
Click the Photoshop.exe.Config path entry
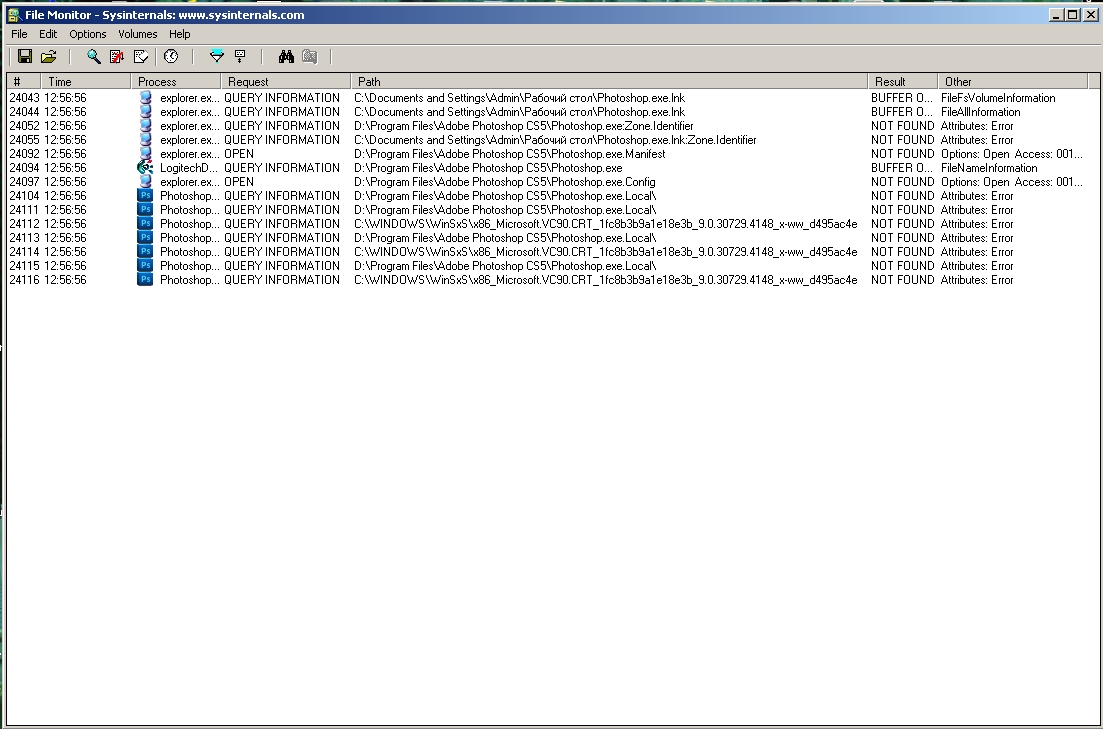pos(504,182)
